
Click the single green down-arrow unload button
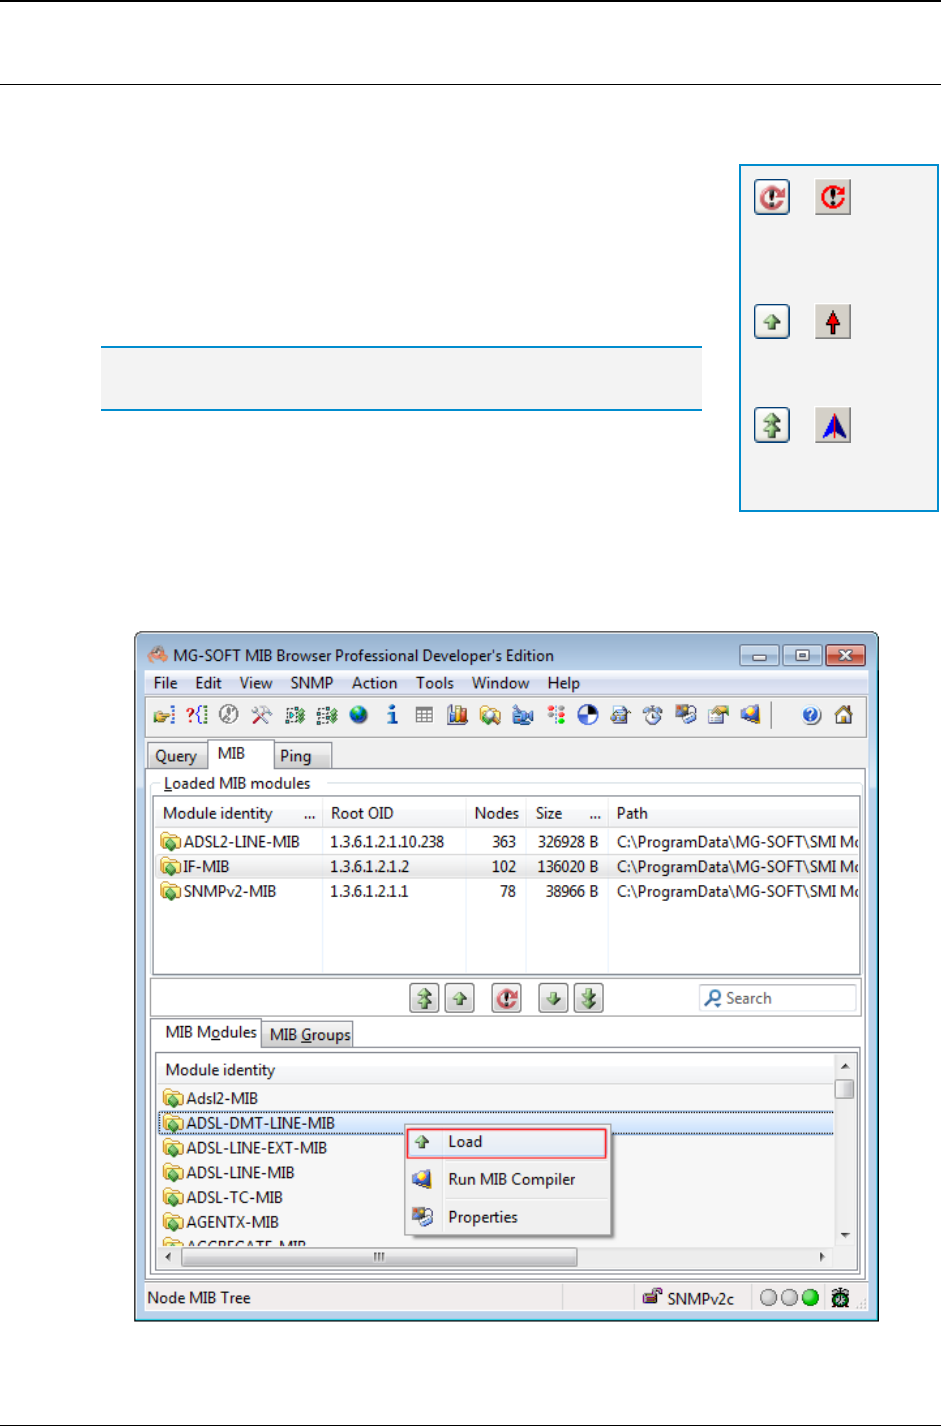554,998
